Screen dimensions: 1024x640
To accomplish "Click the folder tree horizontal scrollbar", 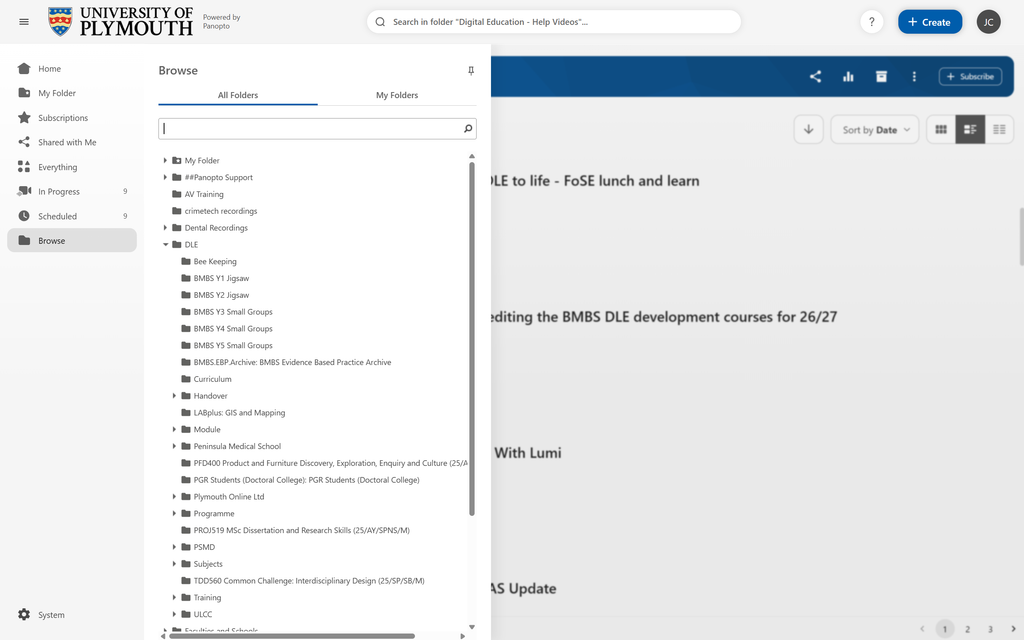I will point(292,635).
